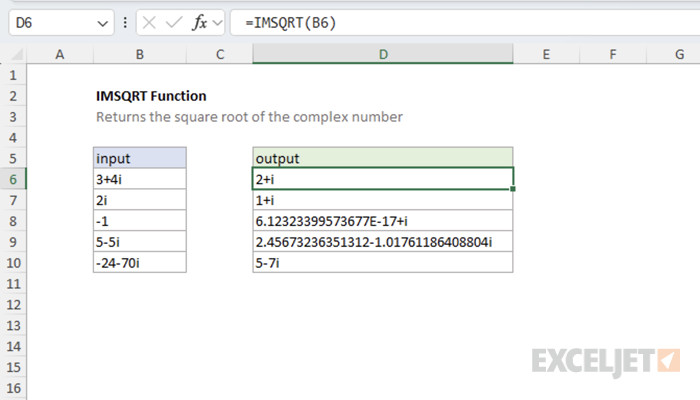The height and width of the screenshot is (400, 700).
Task: Select row 6 header
Action: tap(13, 179)
